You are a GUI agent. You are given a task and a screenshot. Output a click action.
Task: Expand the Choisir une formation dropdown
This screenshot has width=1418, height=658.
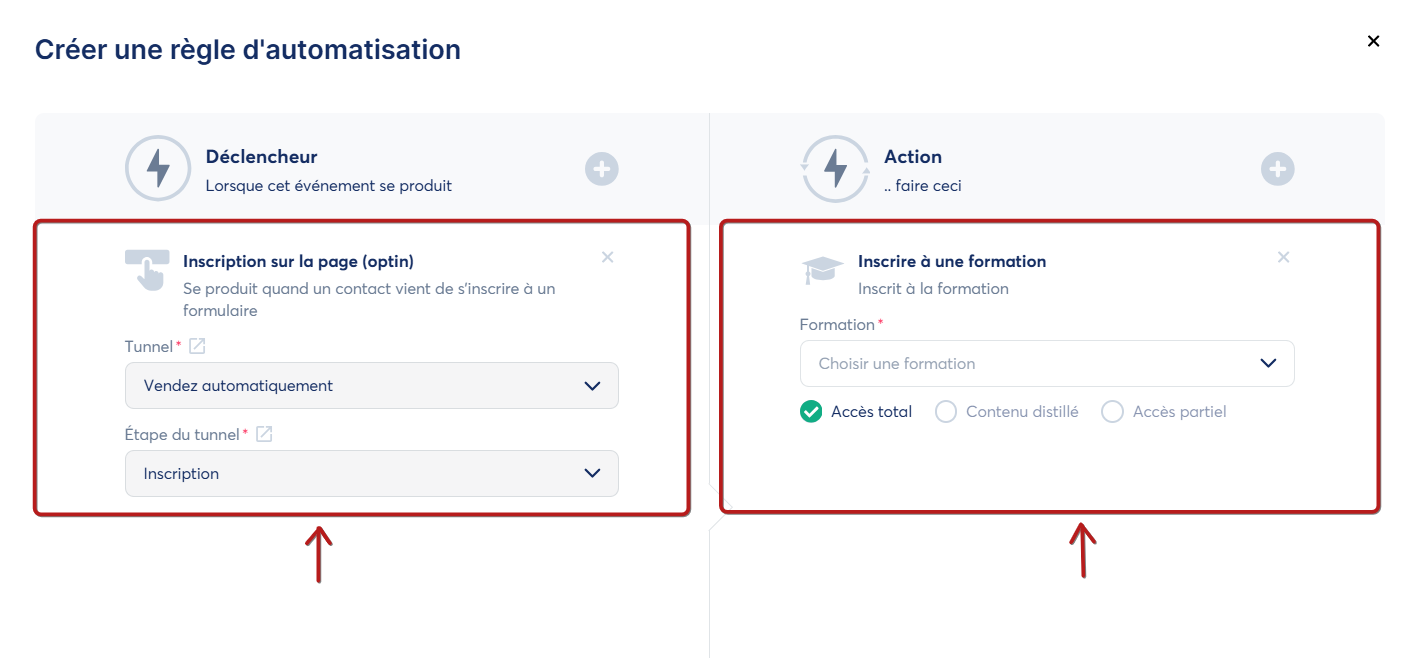point(1046,363)
